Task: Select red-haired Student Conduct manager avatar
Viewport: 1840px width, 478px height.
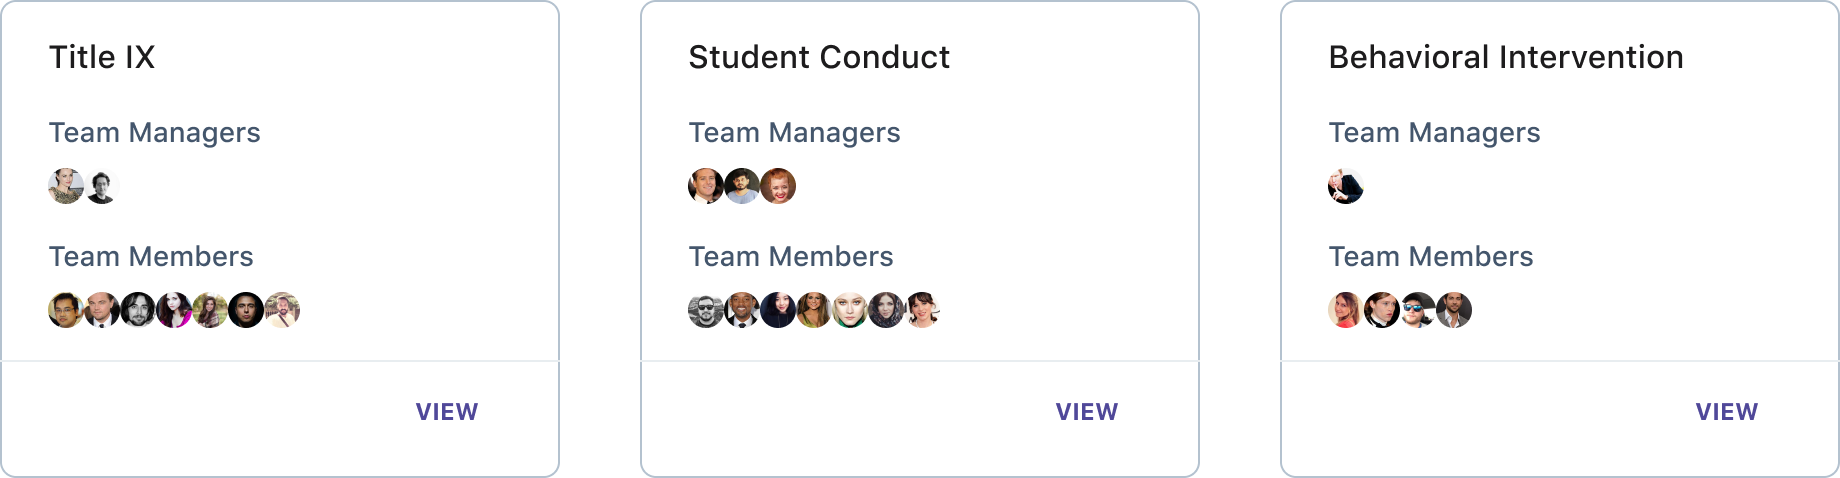Action: tap(778, 186)
